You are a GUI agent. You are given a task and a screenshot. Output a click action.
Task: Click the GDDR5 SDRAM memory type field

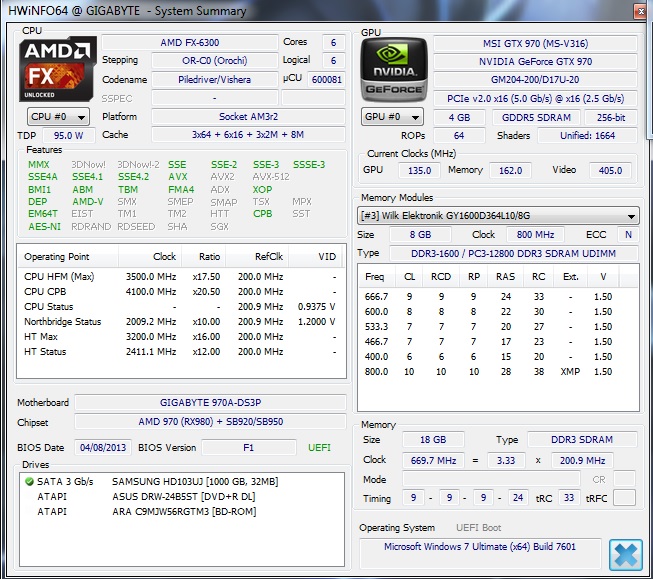click(536, 118)
